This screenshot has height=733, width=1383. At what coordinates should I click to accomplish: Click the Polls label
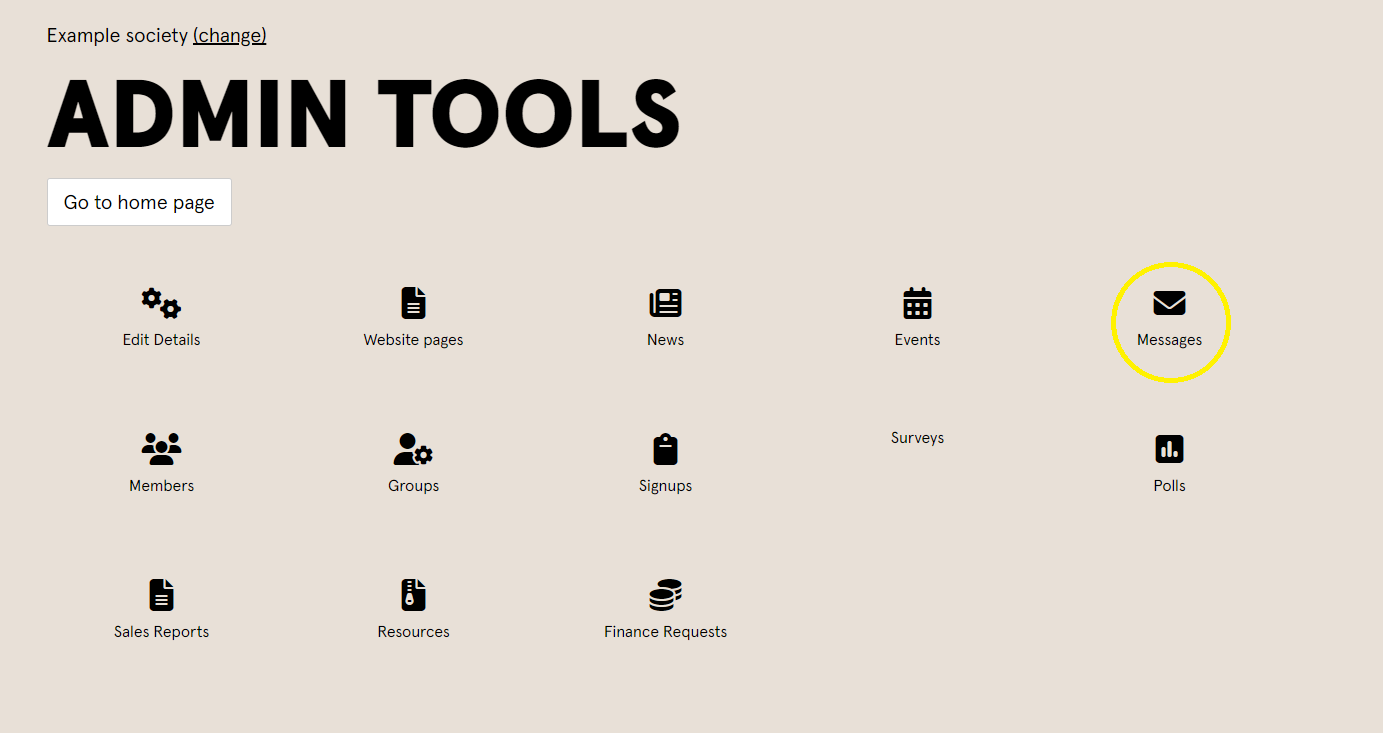click(x=1169, y=486)
